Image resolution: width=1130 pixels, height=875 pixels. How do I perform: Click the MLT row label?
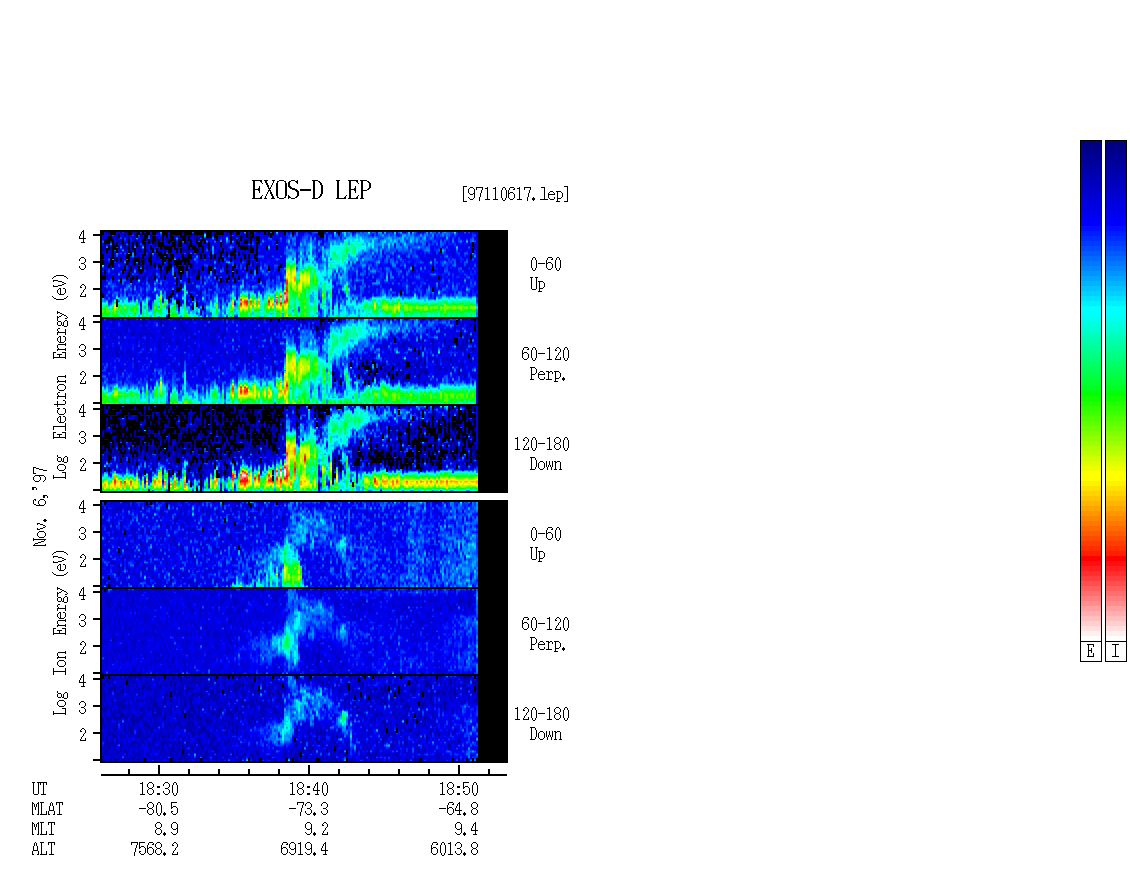click(x=43, y=829)
